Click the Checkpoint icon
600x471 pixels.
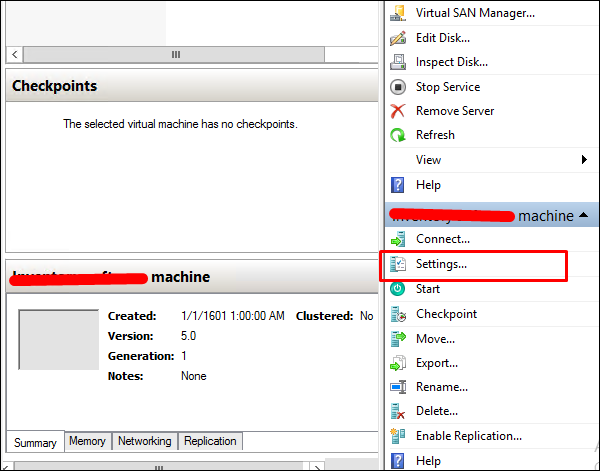[x=398, y=314]
